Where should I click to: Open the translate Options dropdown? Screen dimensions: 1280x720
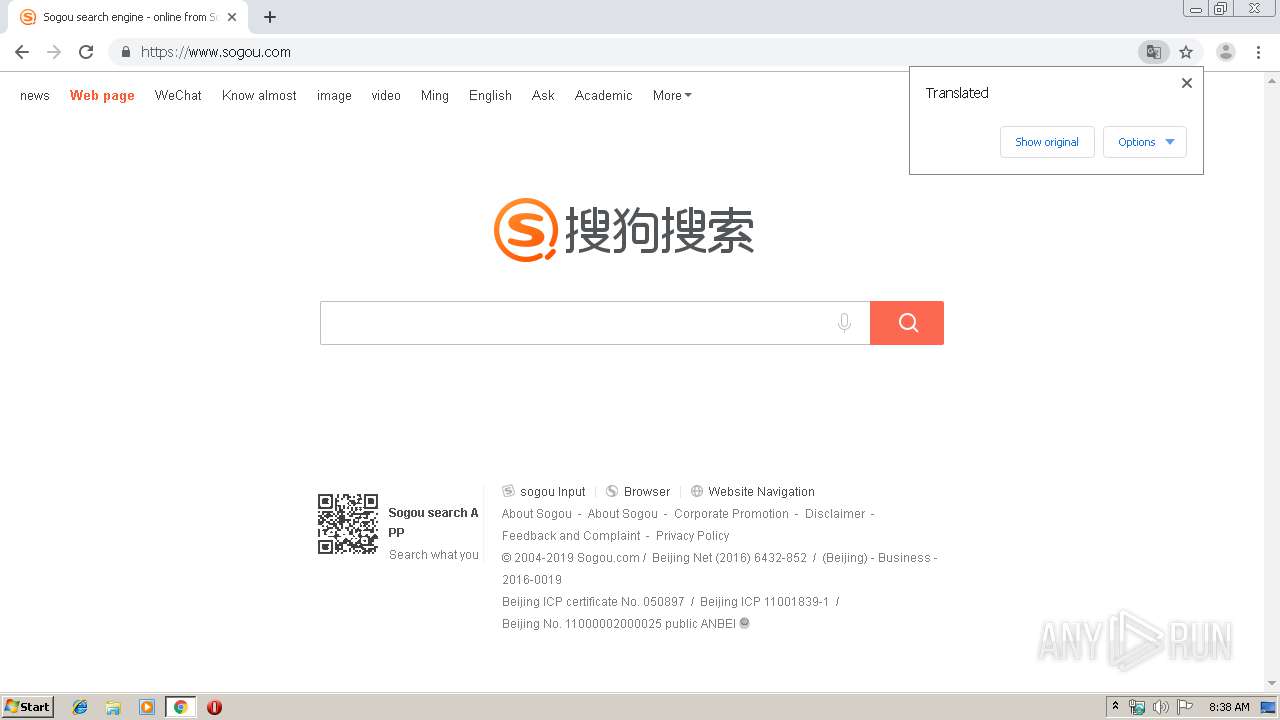1145,142
